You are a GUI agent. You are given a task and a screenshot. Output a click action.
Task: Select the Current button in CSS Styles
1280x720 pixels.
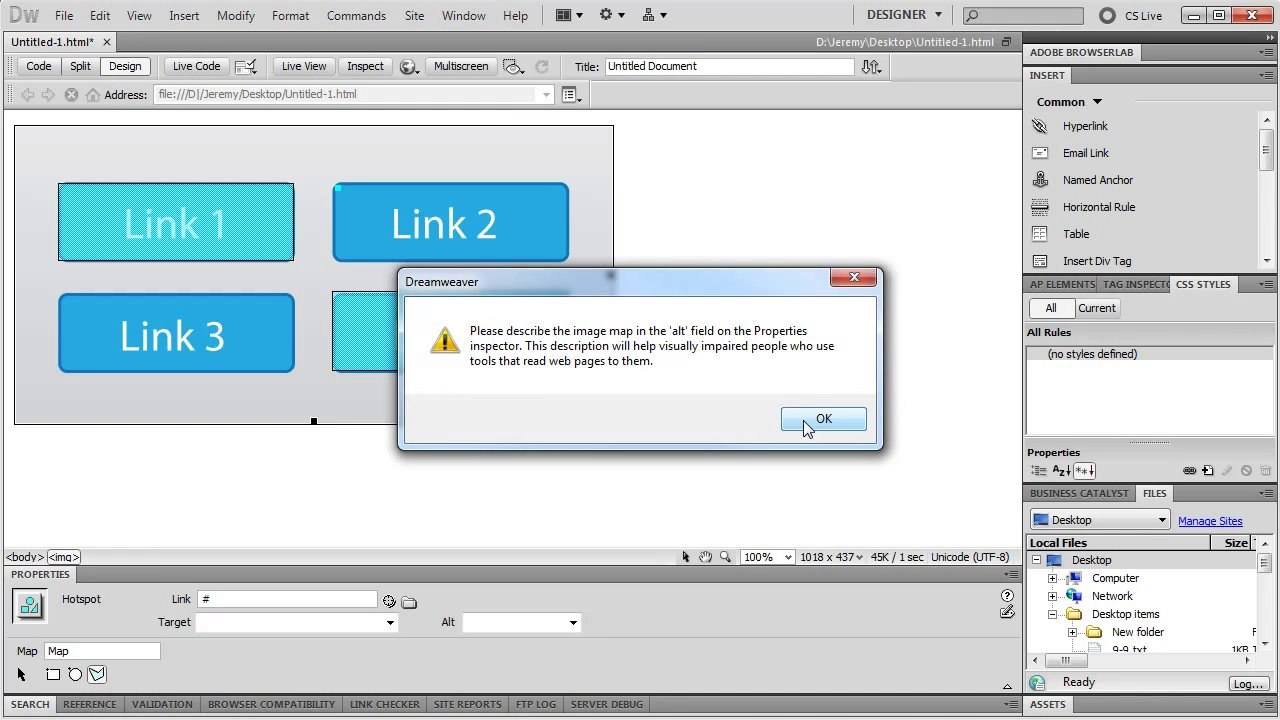(1096, 308)
